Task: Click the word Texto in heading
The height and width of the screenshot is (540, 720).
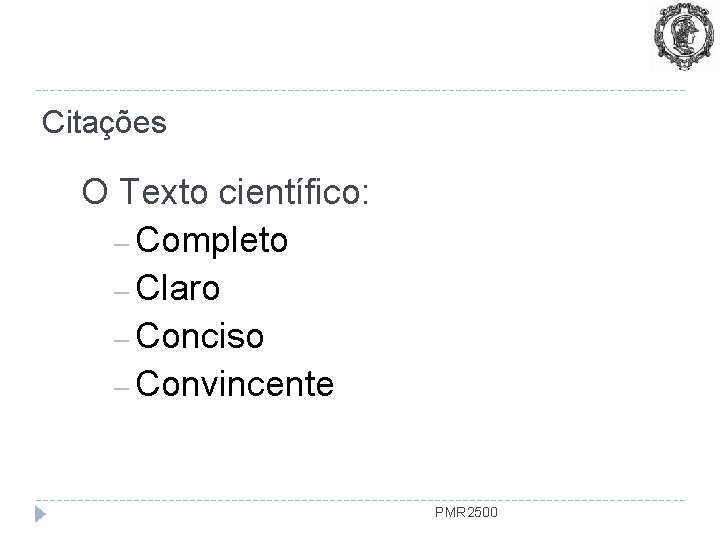Action: pyautogui.click(x=166, y=190)
